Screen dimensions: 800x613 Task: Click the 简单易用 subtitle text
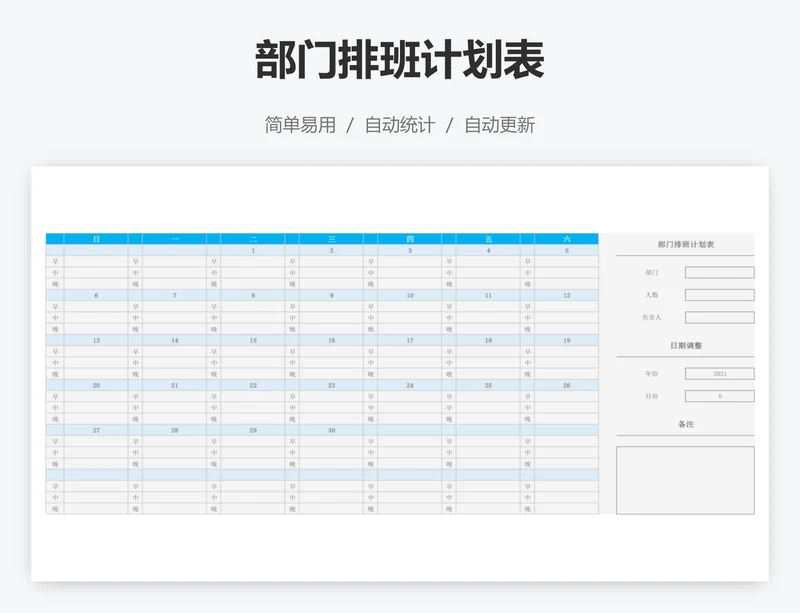[300, 125]
